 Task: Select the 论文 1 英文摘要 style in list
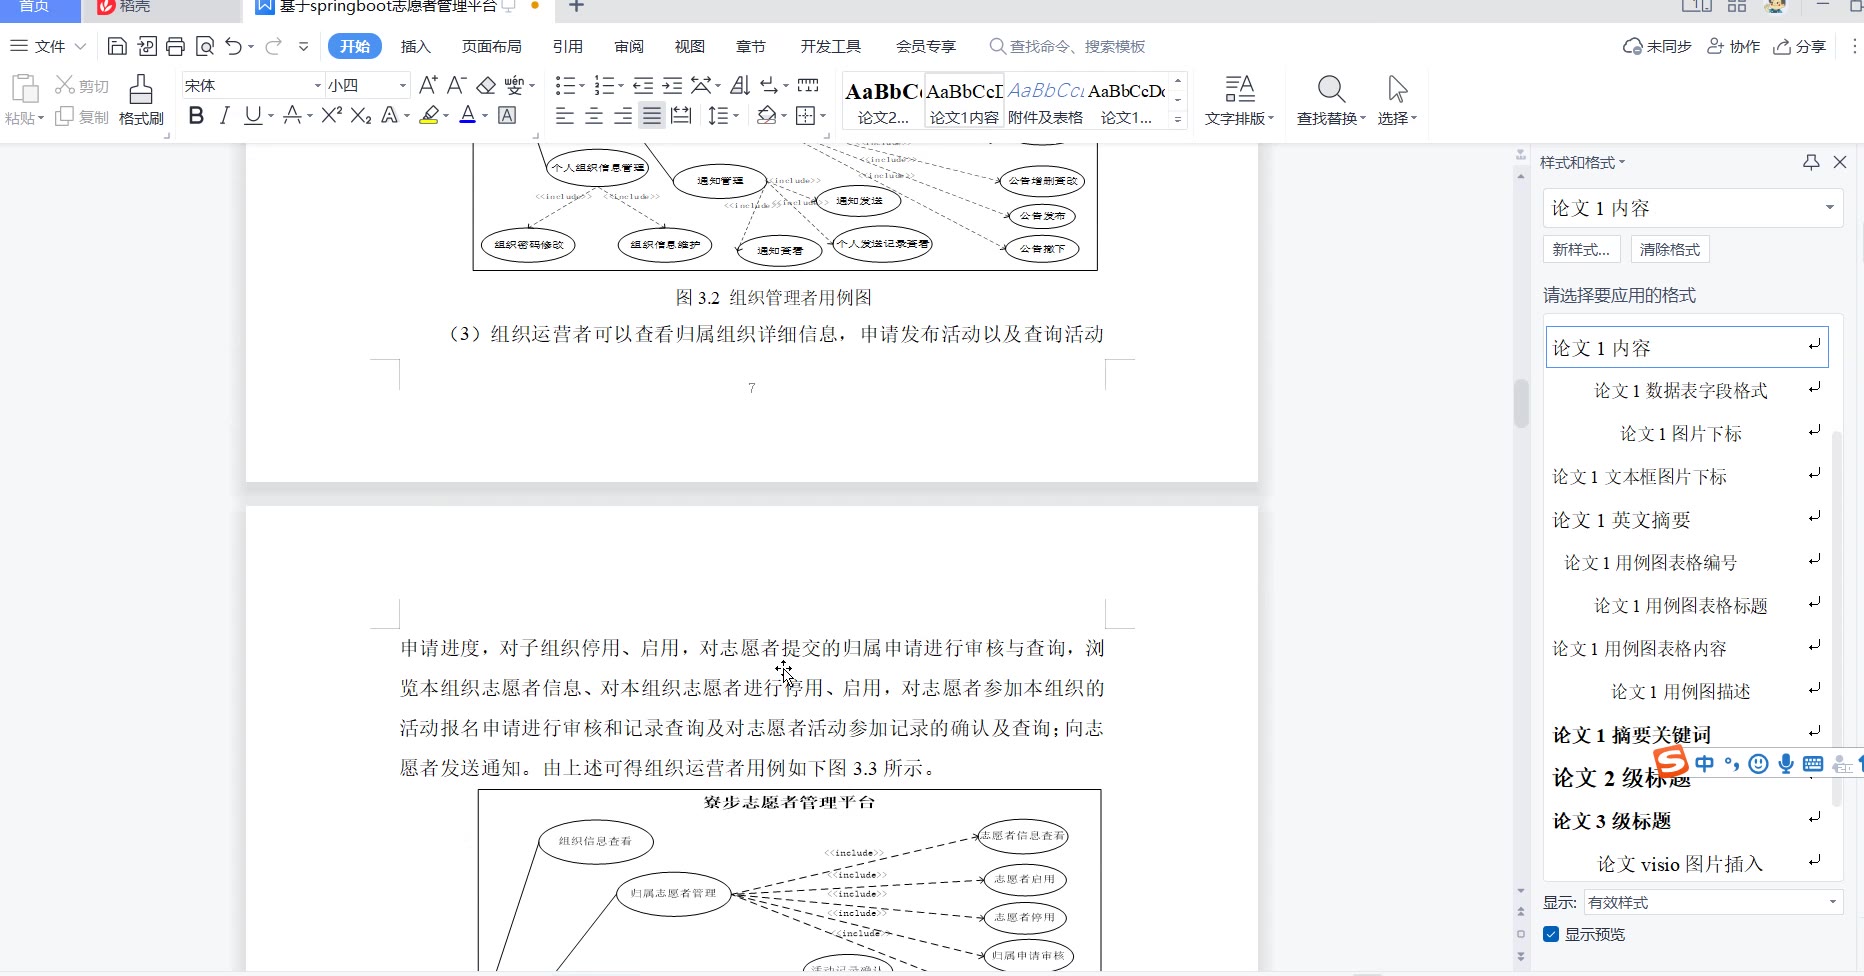tap(1621, 520)
